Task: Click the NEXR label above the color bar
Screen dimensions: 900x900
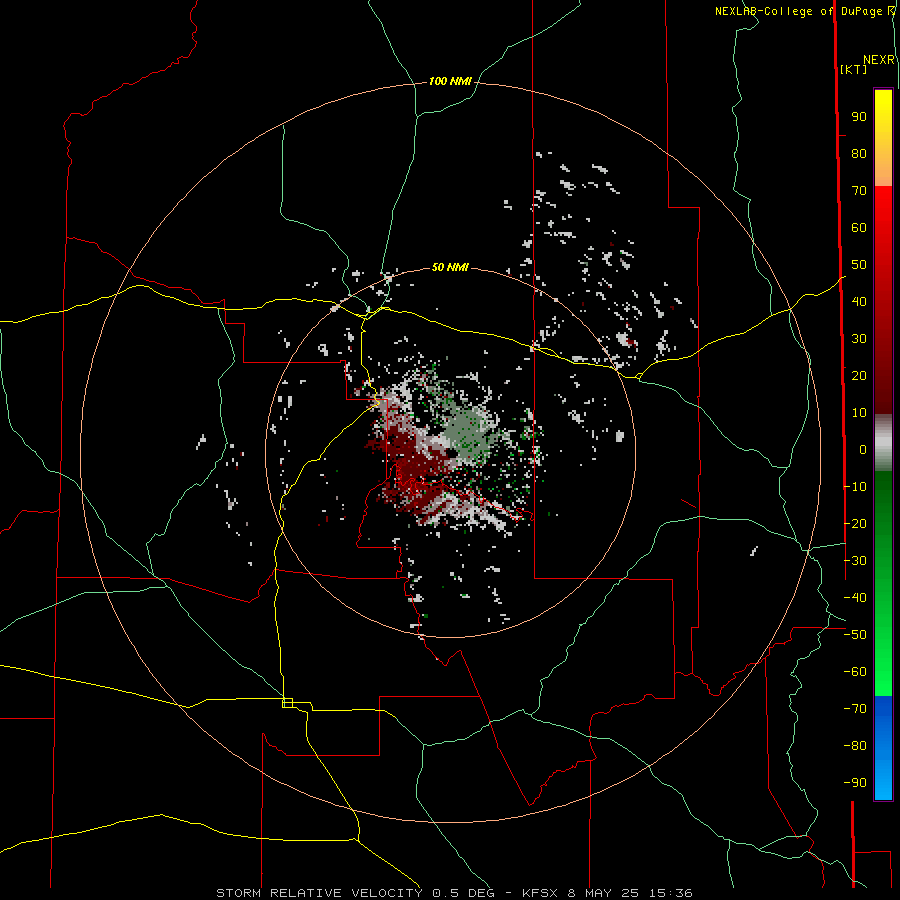Action: pyautogui.click(x=879, y=60)
